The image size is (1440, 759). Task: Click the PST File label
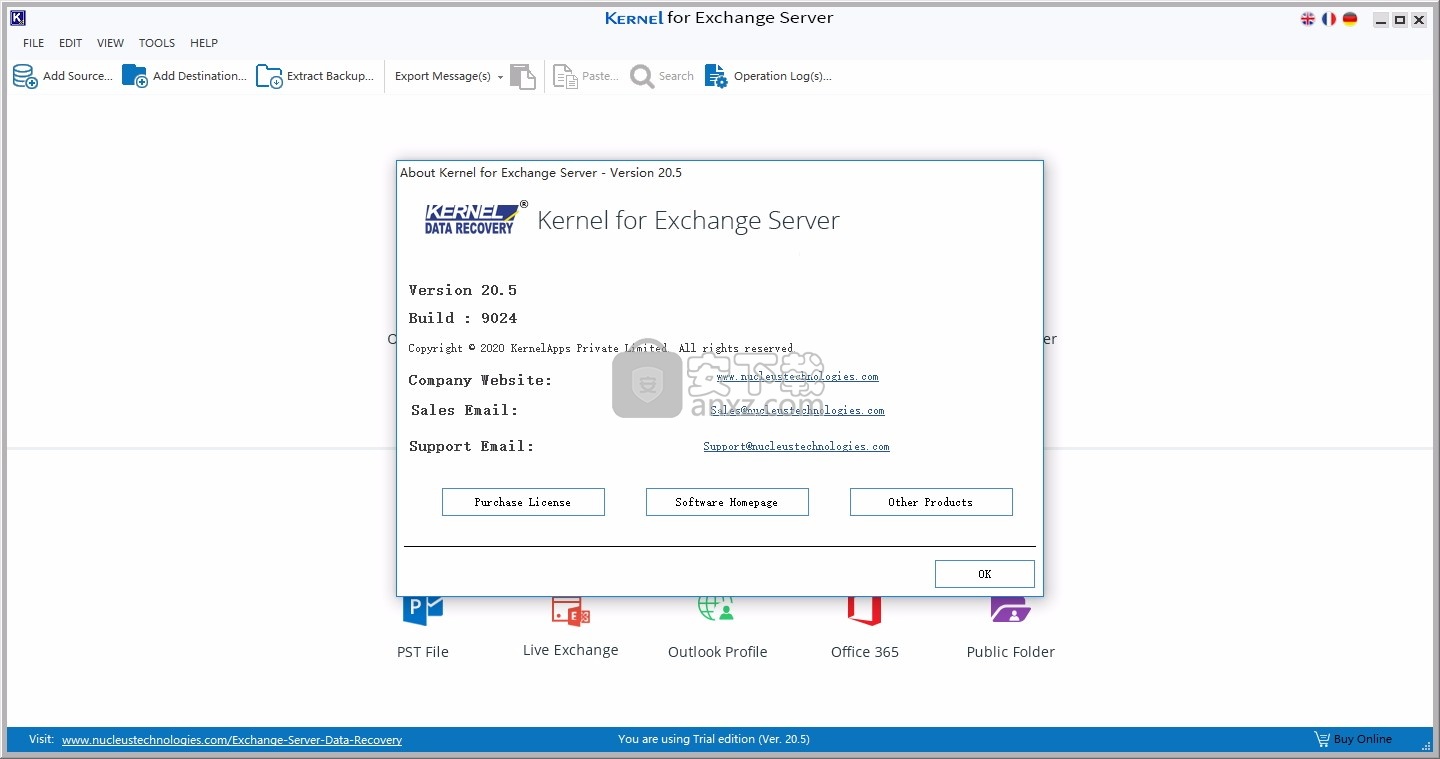pos(423,652)
